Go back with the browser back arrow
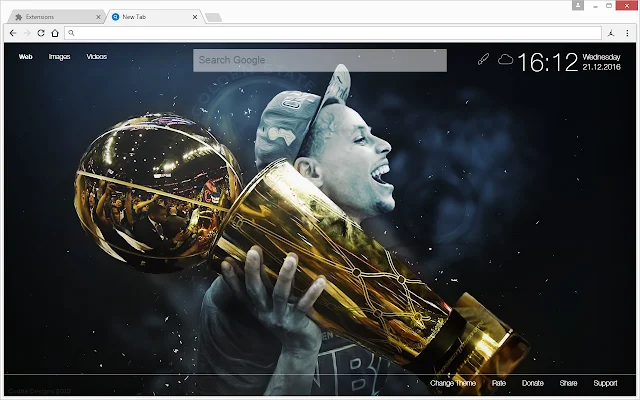 13,33
